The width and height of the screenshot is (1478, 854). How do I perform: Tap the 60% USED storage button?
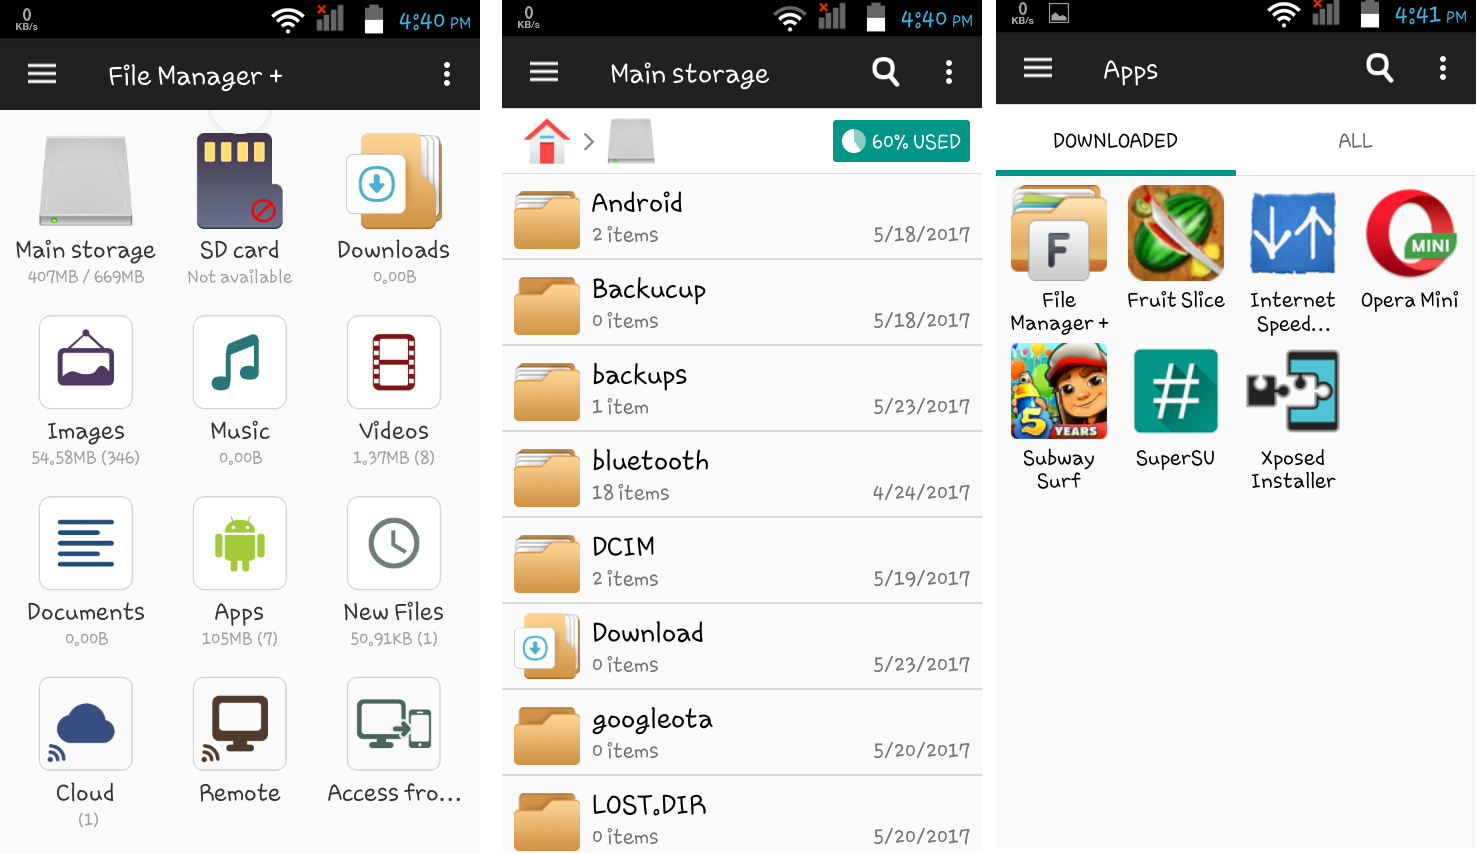[x=901, y=141]
